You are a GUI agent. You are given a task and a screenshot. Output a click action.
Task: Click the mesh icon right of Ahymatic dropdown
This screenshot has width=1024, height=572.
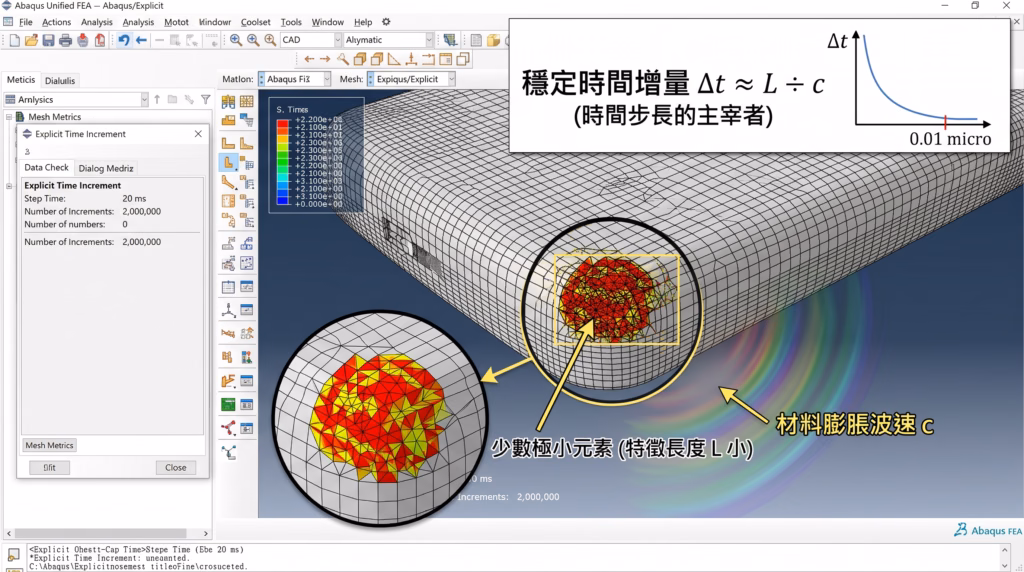click(x=450, y=40)
